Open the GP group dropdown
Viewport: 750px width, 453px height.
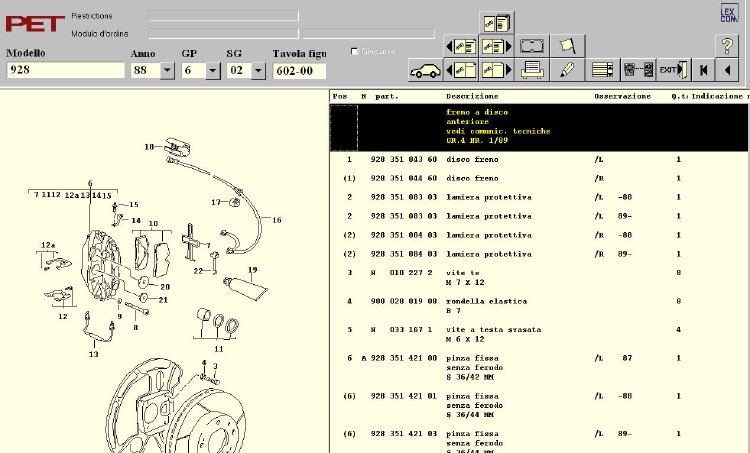(213, 71)
